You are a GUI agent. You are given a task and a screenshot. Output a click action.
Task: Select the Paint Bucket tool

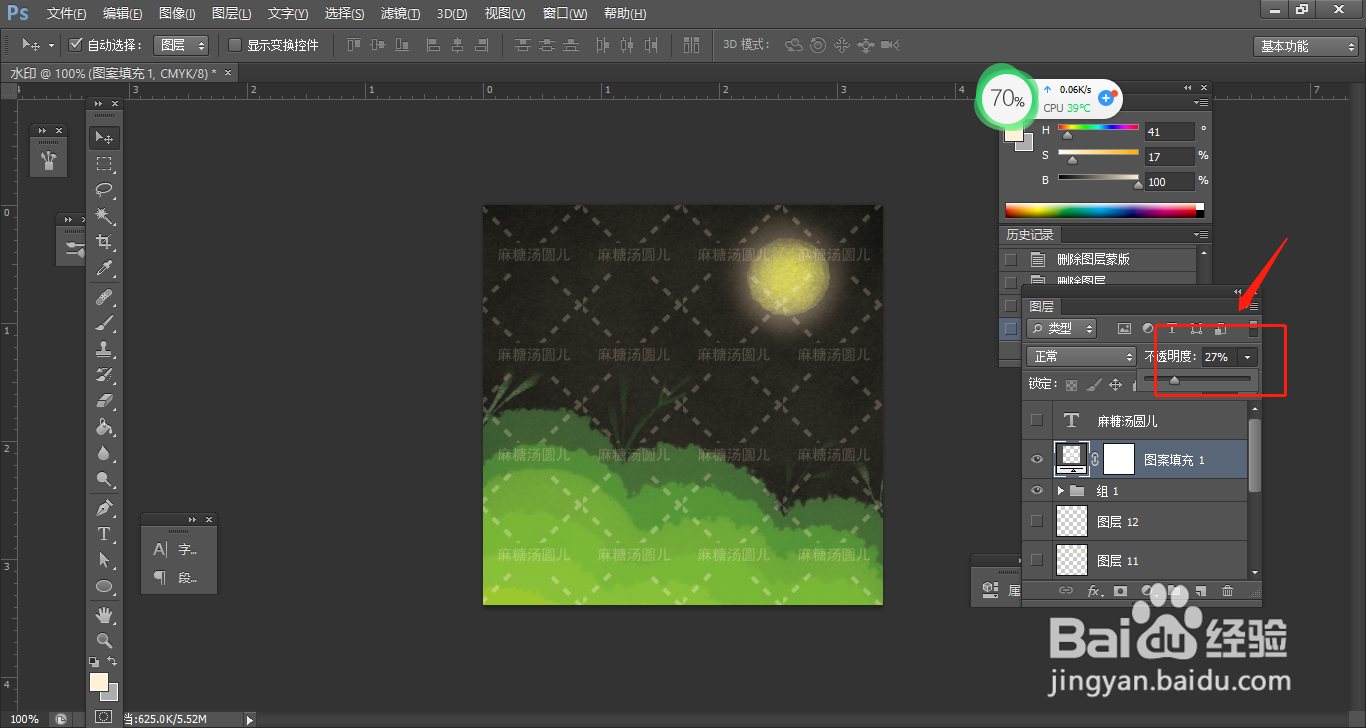[104, 427]
